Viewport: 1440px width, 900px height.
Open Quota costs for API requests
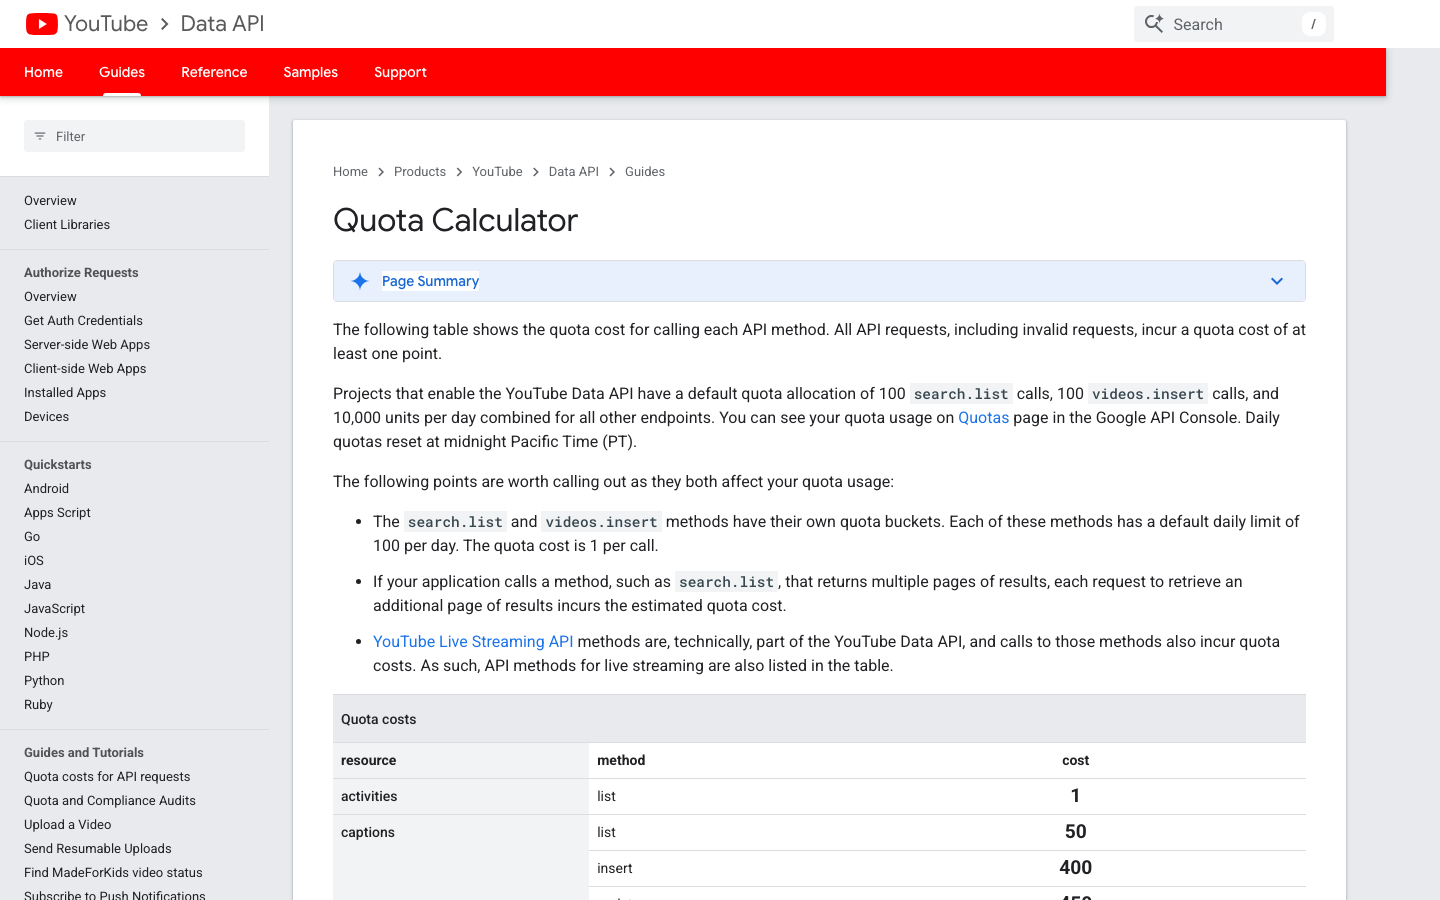tap(107, 777)
